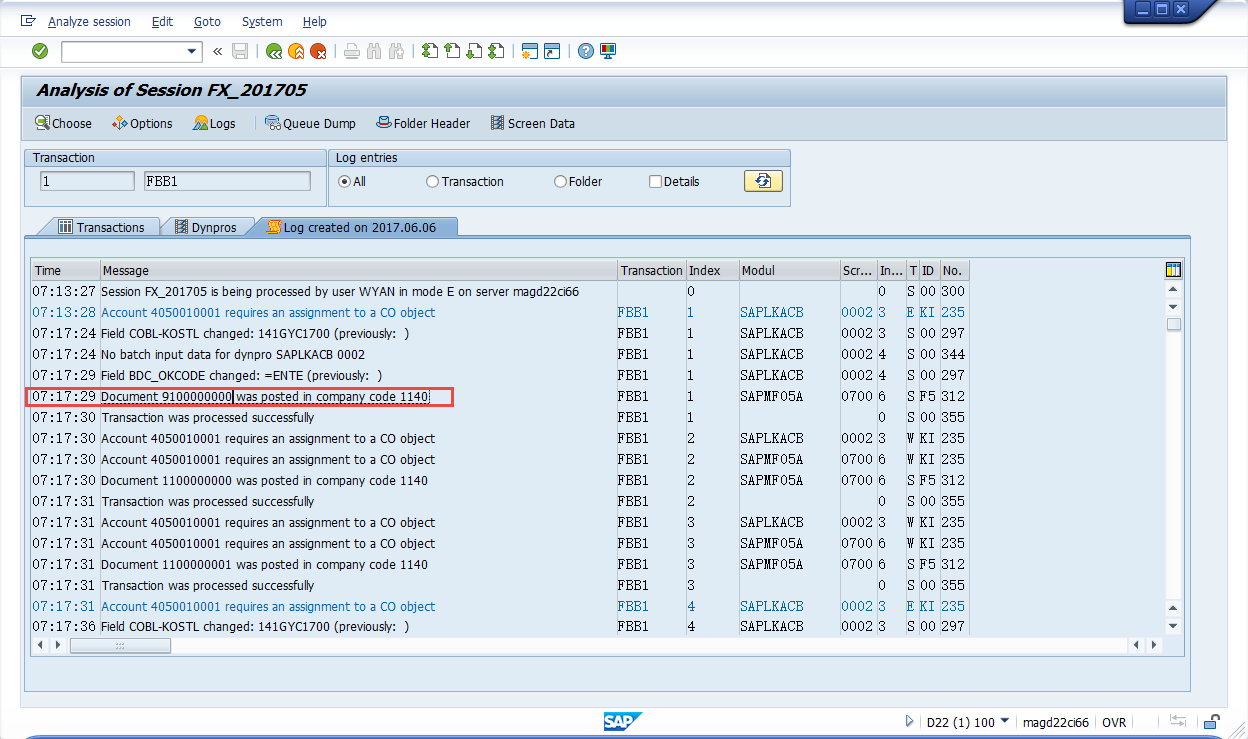Screen dimensions: 1248x739
Task: Switch to the Transactions tab
Action: (x=100, y=227)
